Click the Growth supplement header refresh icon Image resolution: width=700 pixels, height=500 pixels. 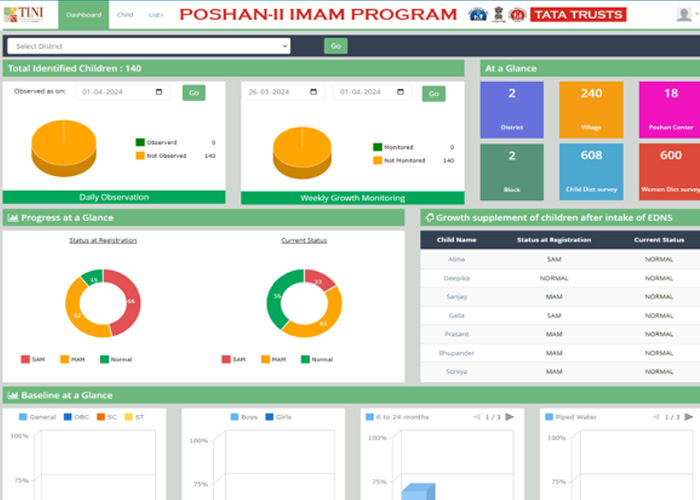[429, 217]
